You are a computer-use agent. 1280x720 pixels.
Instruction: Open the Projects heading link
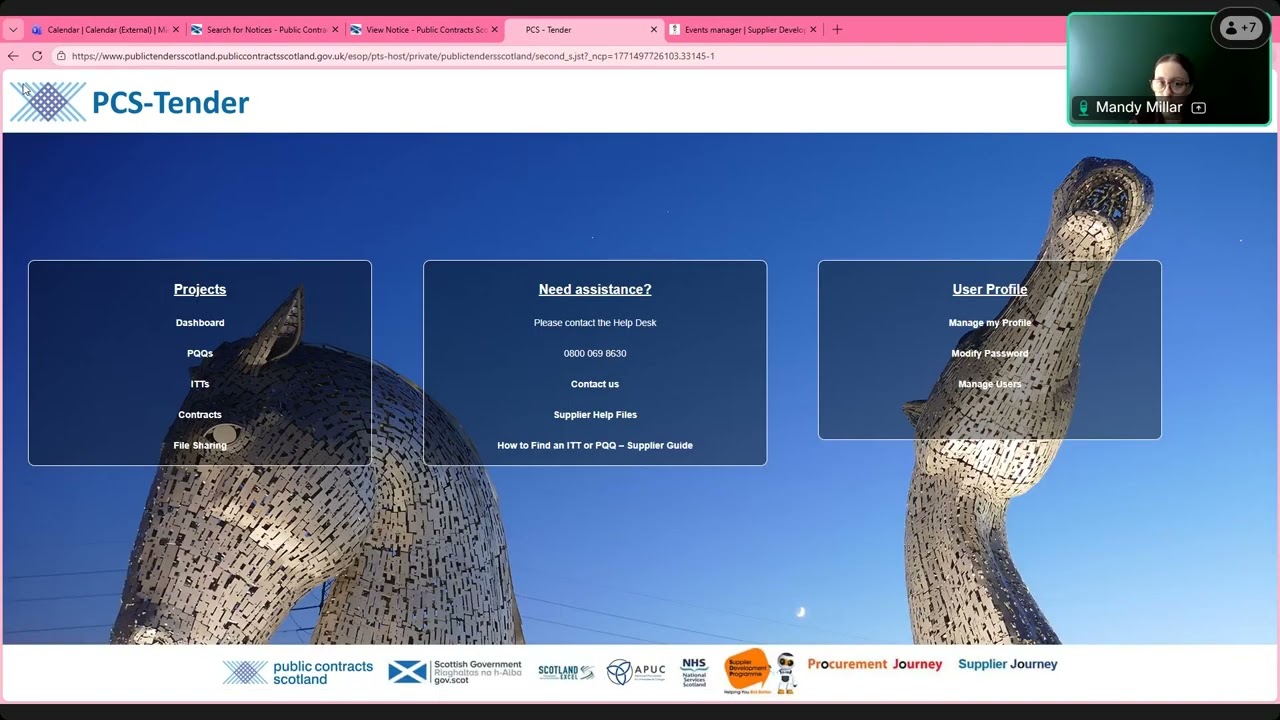(200, 289)
